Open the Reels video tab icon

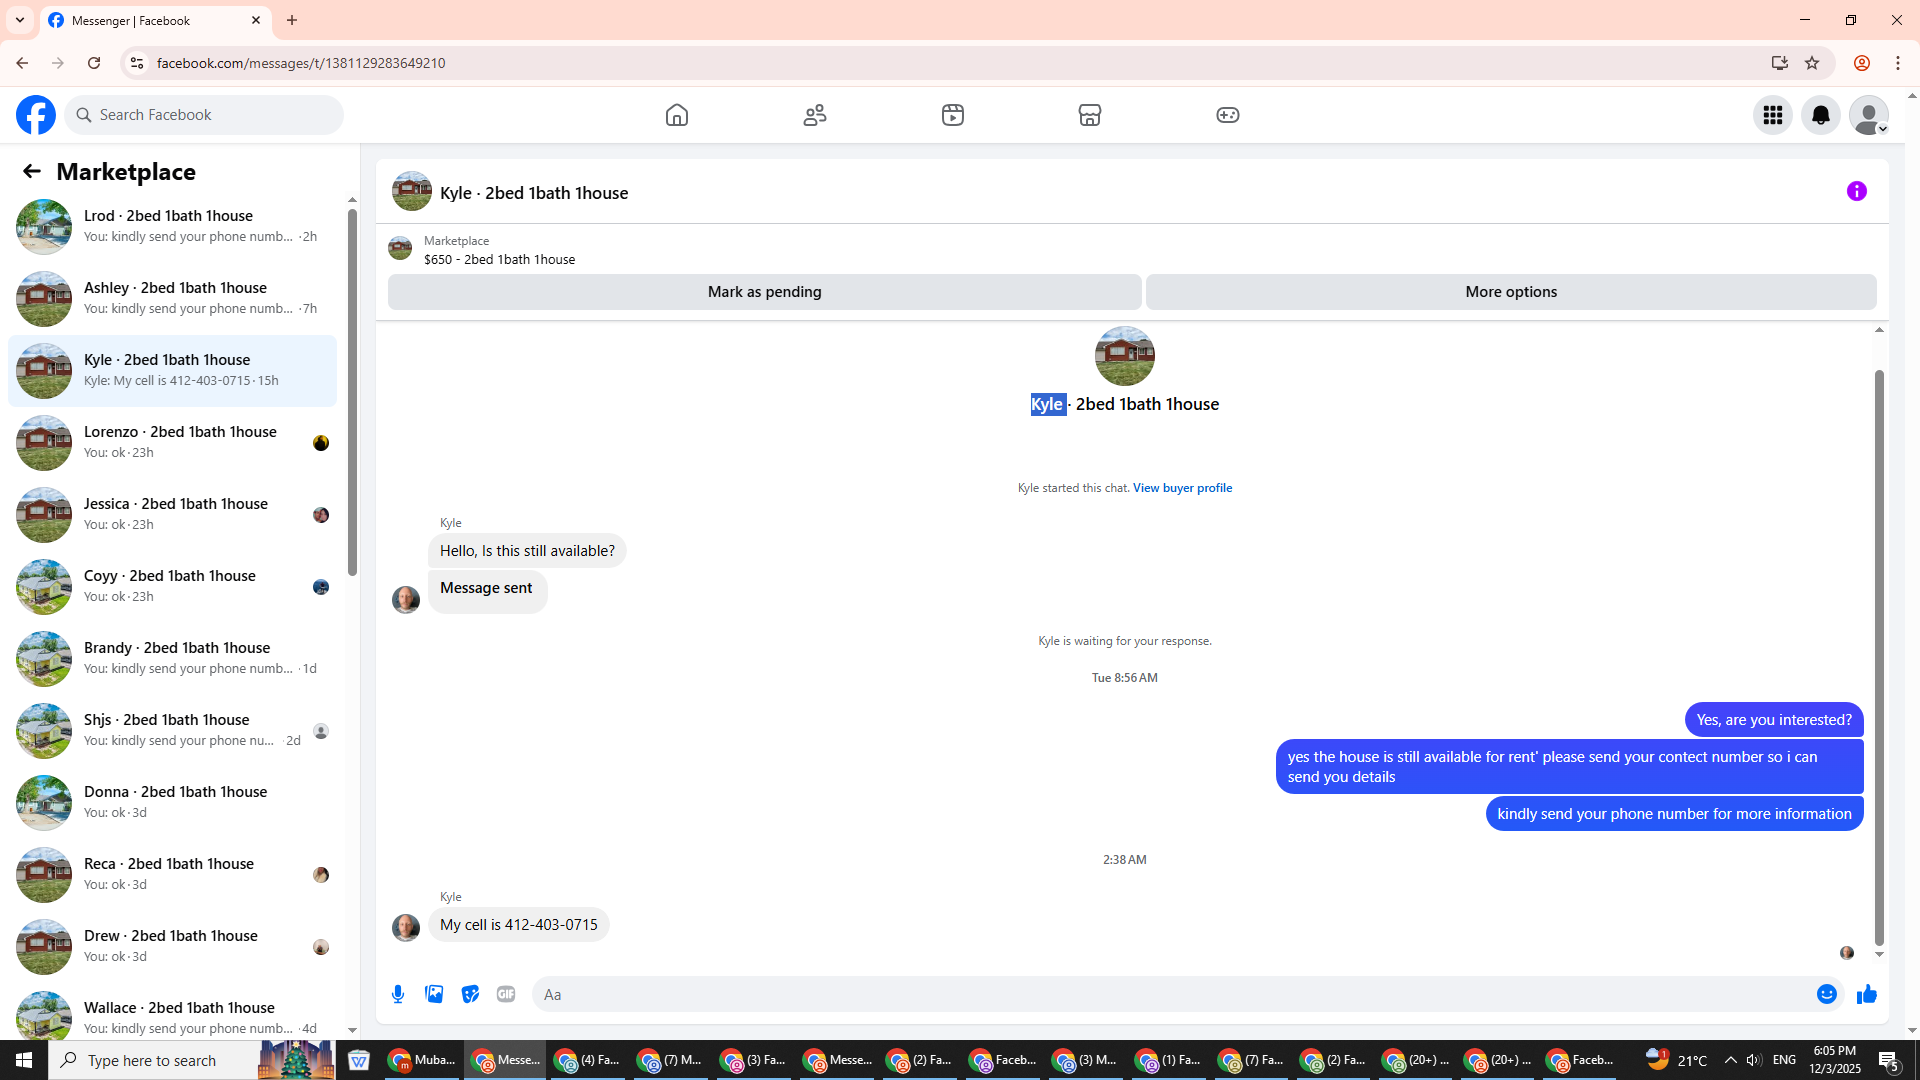[x=953, y=115]
